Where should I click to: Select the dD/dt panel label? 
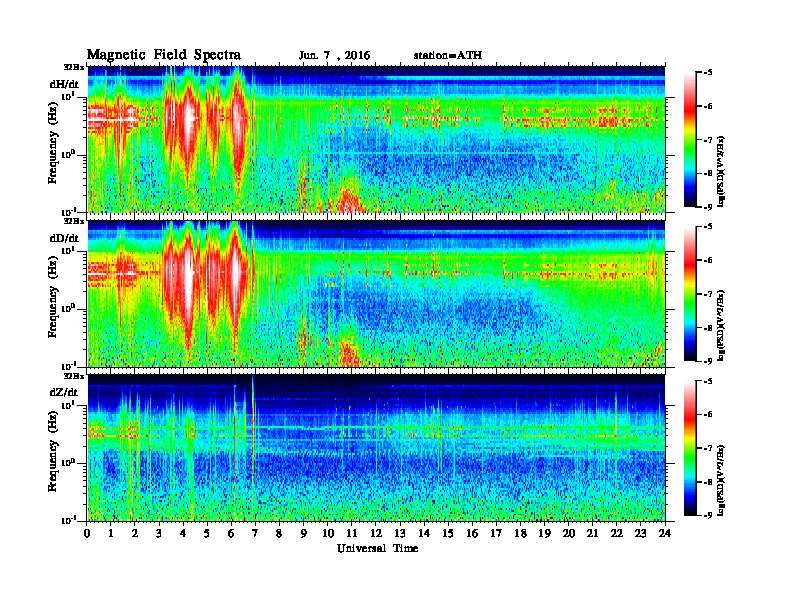pyautogui.click(x=64, y=238)
